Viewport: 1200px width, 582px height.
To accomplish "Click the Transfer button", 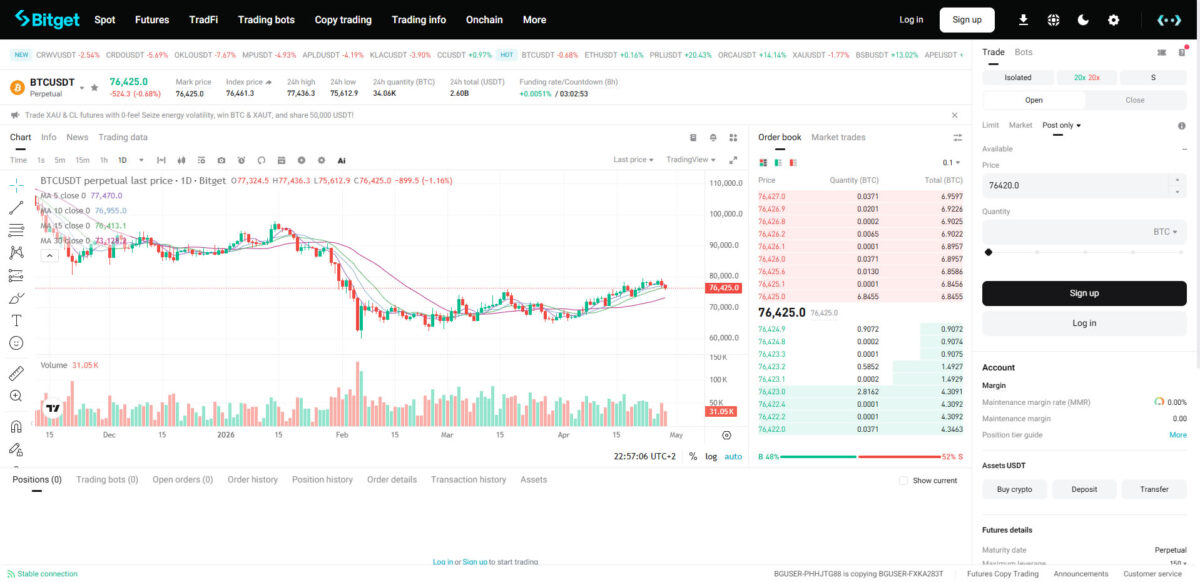I will tap(1153, 489).
